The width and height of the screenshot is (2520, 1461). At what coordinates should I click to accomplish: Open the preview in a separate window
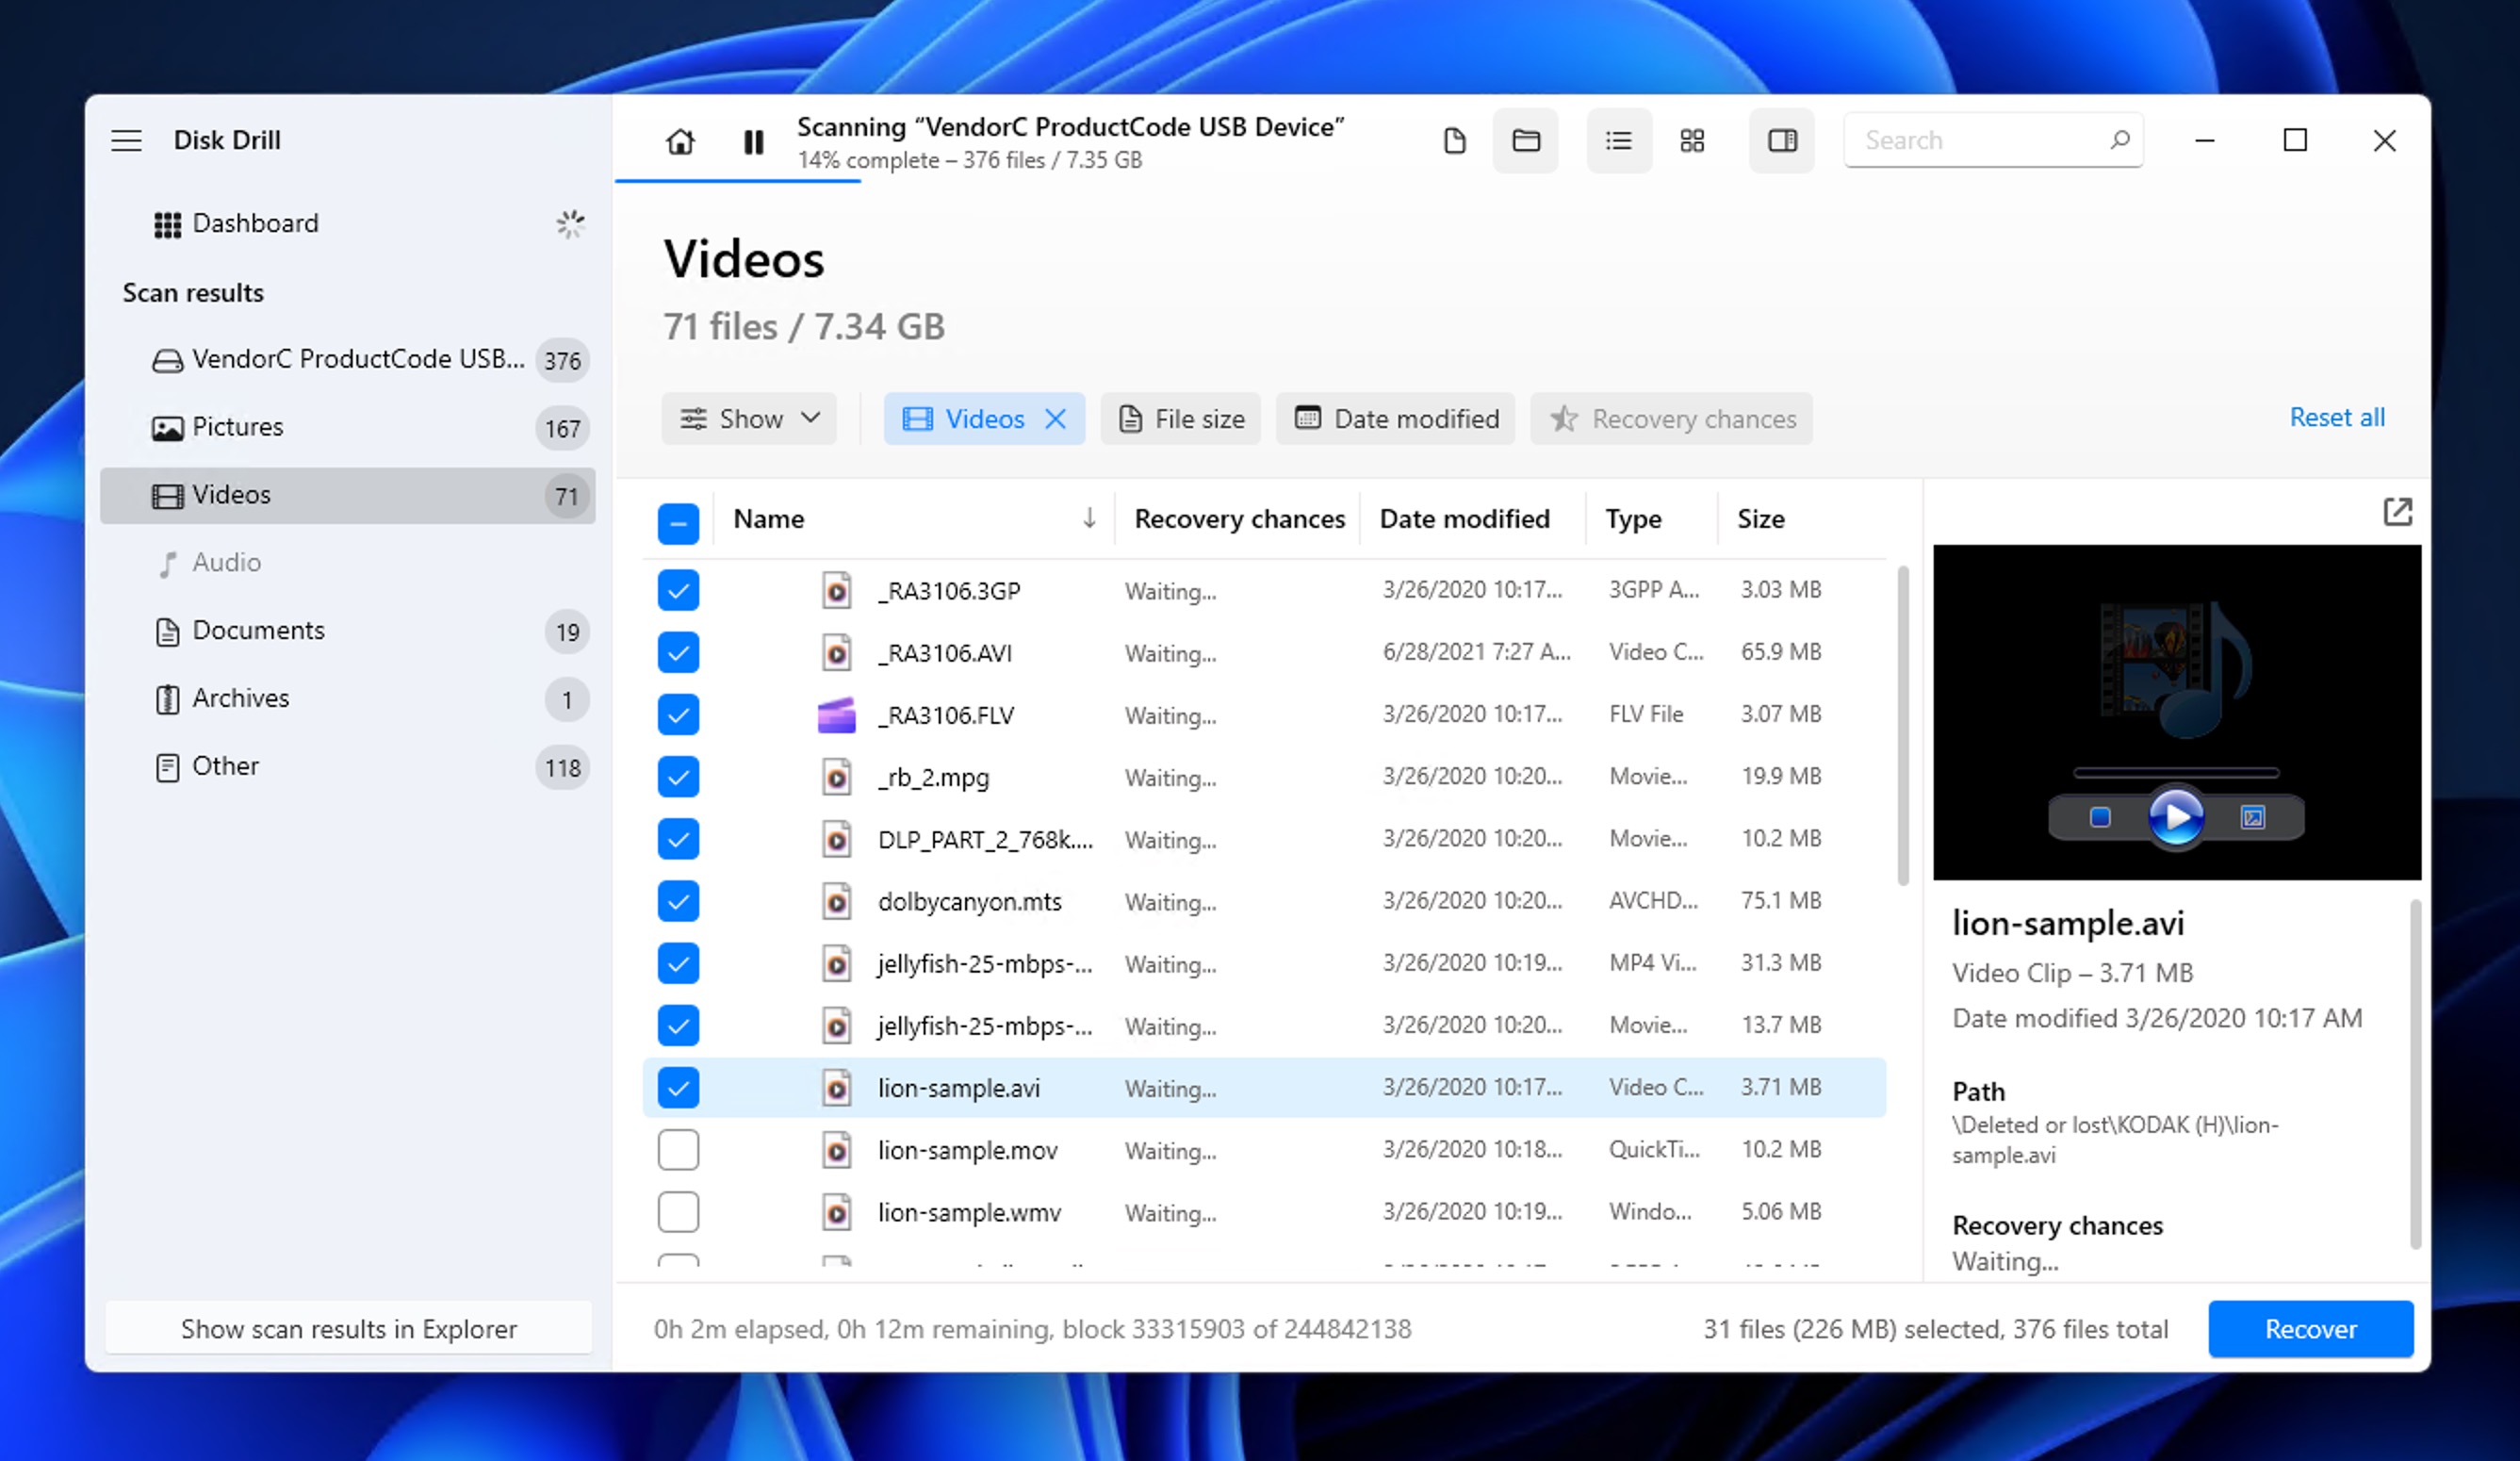click(2399, 511)
